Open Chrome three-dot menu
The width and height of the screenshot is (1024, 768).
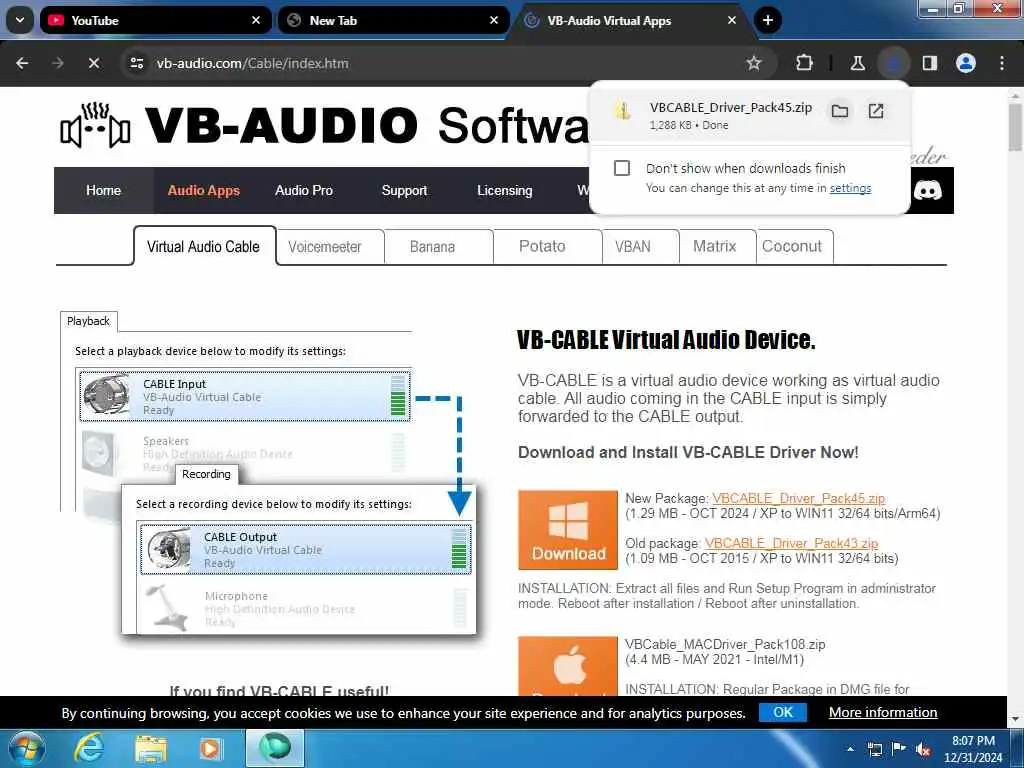coord(1002,63)
